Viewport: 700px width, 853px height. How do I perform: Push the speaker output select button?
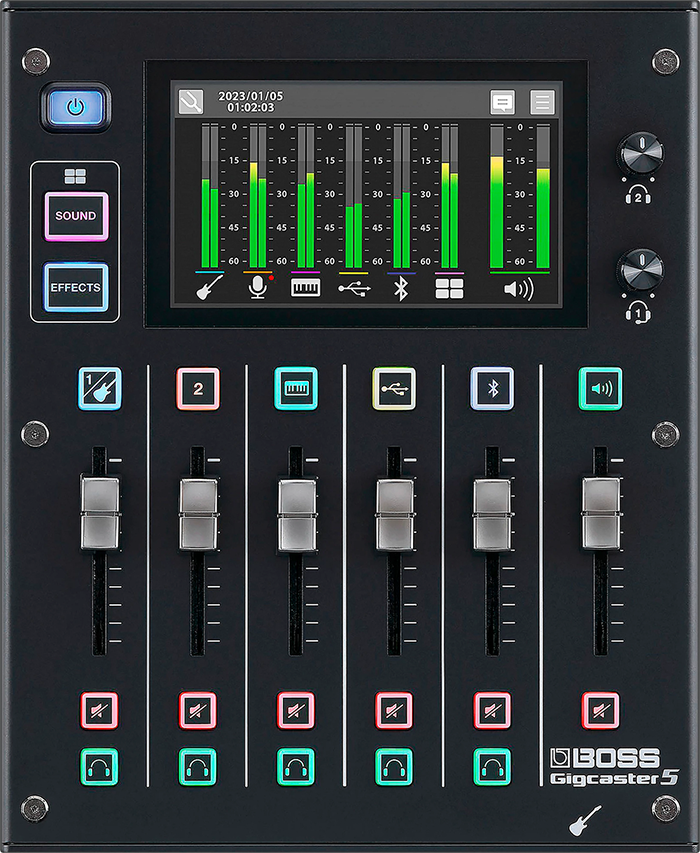(600, 388)
